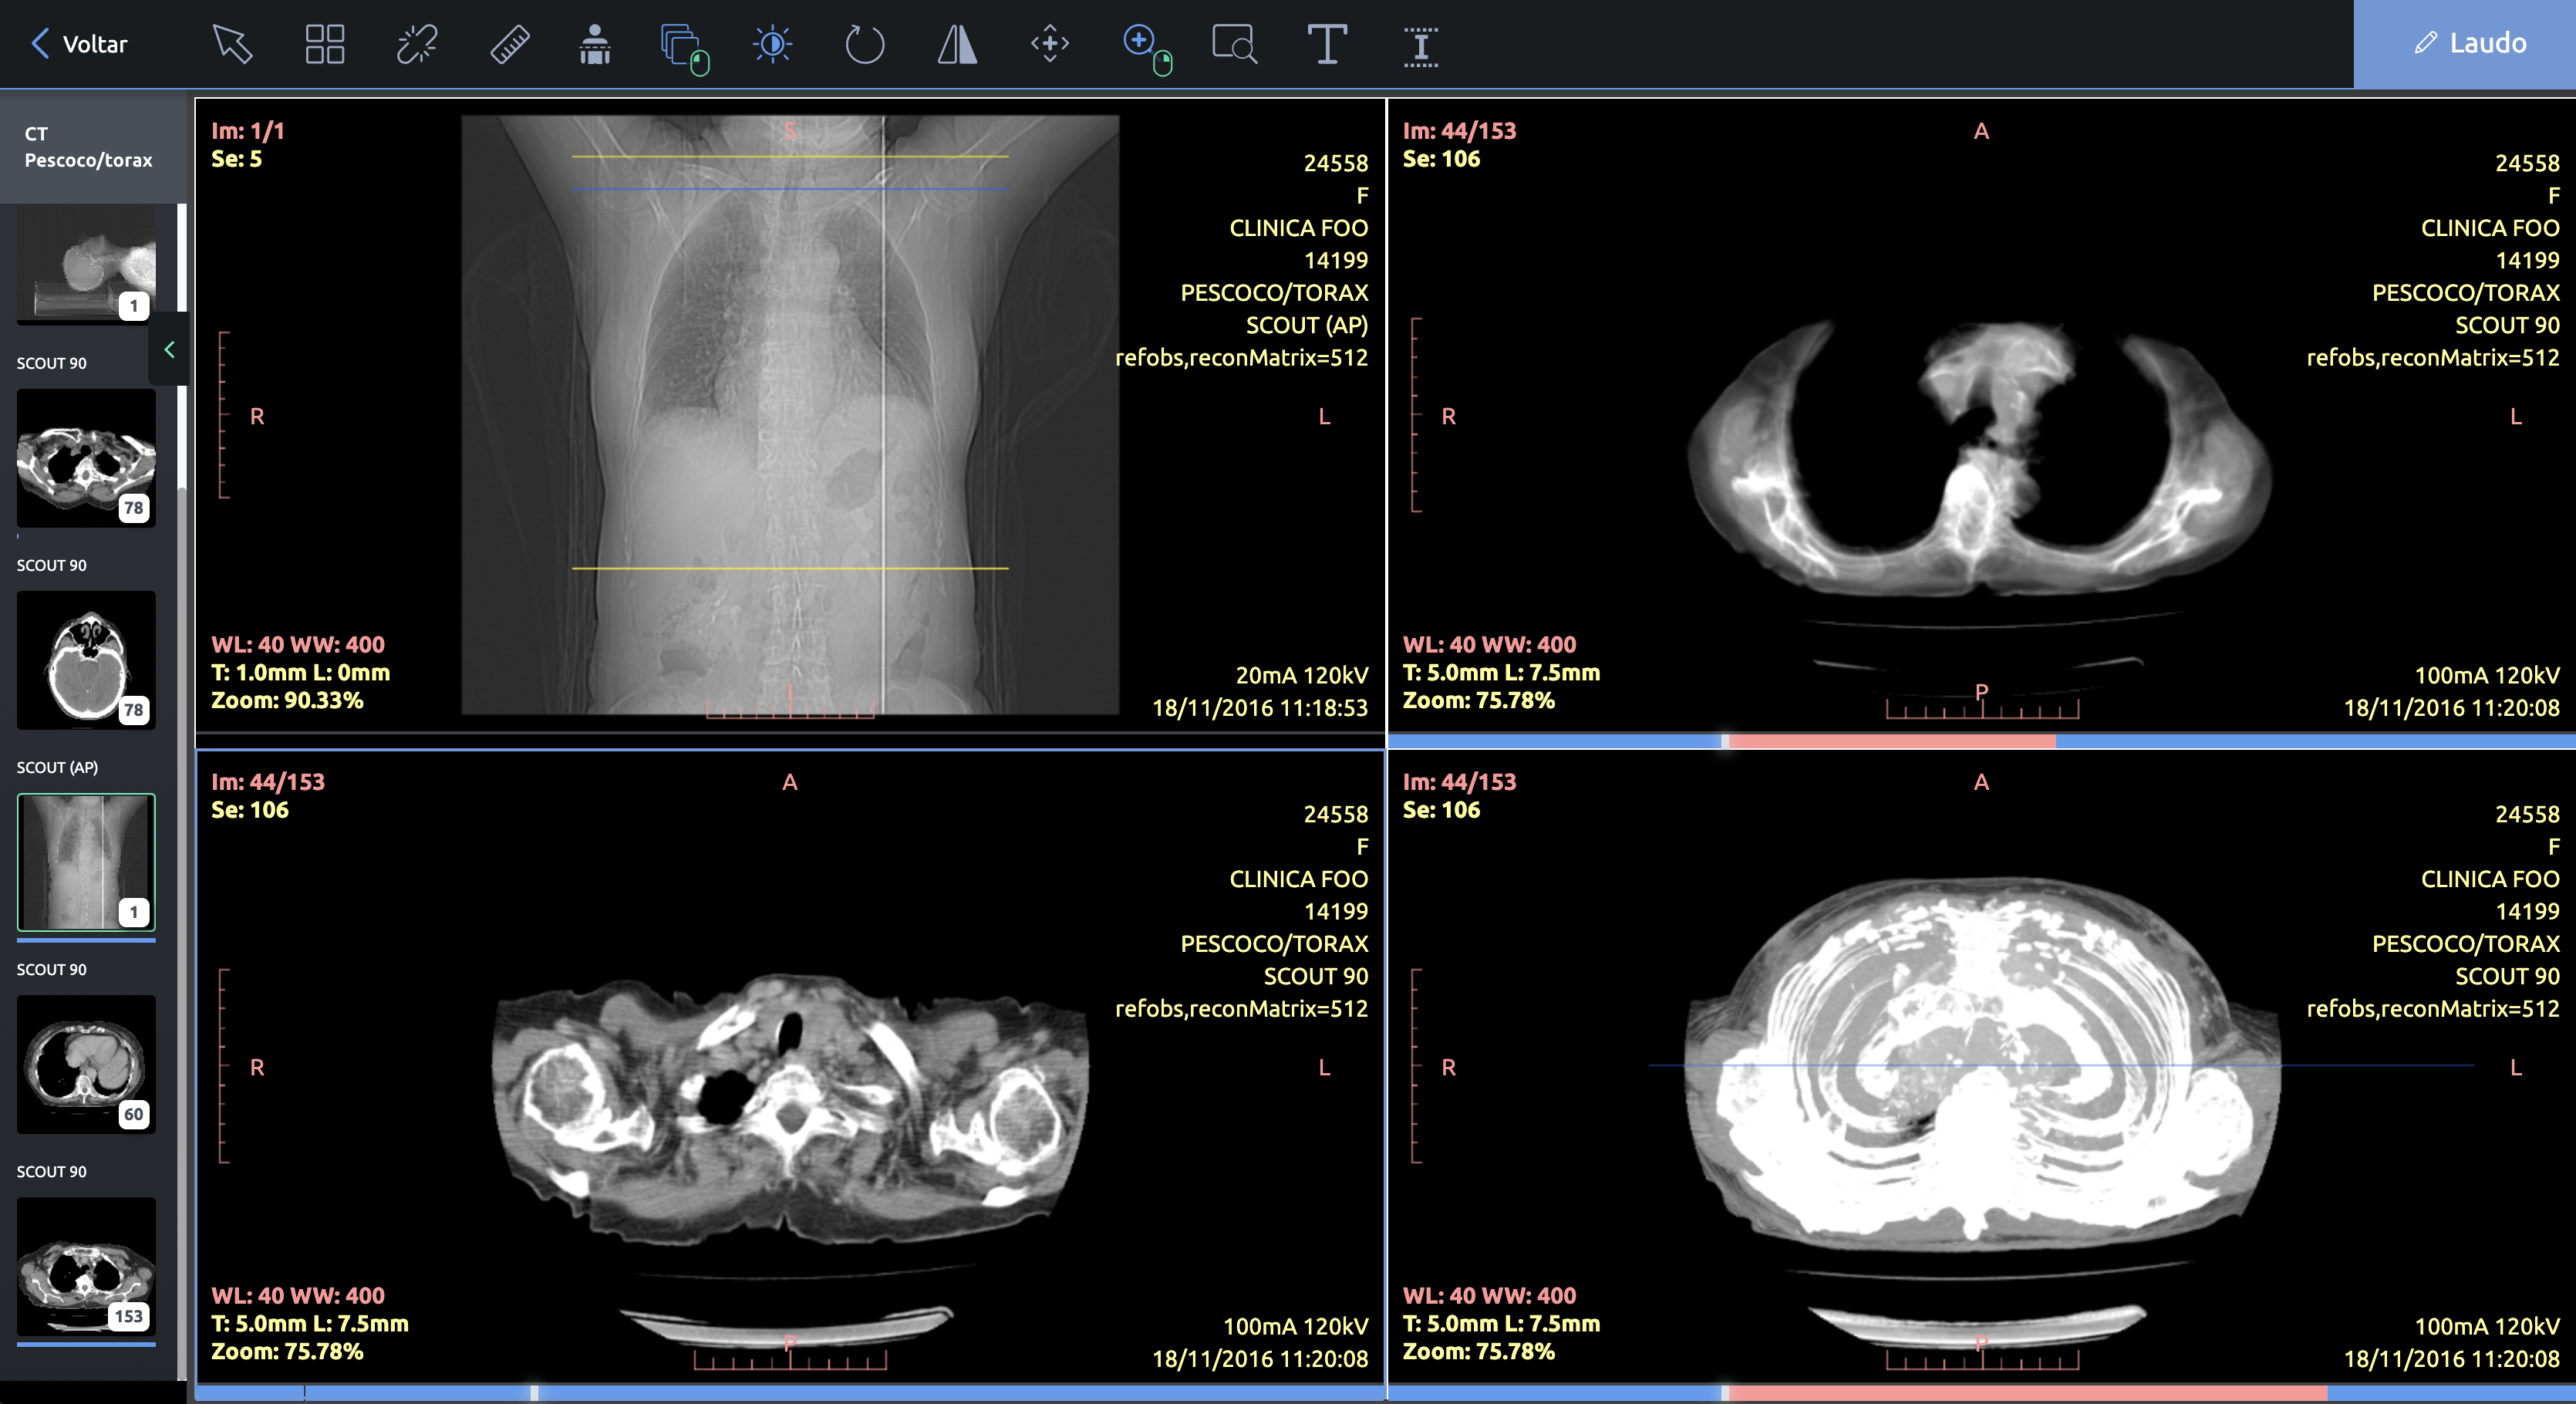This screenshot has height=1404, width=2576.
Task: Click the '18/11/2016 11:18:53' timestamp
Action: click(1260, 708)
